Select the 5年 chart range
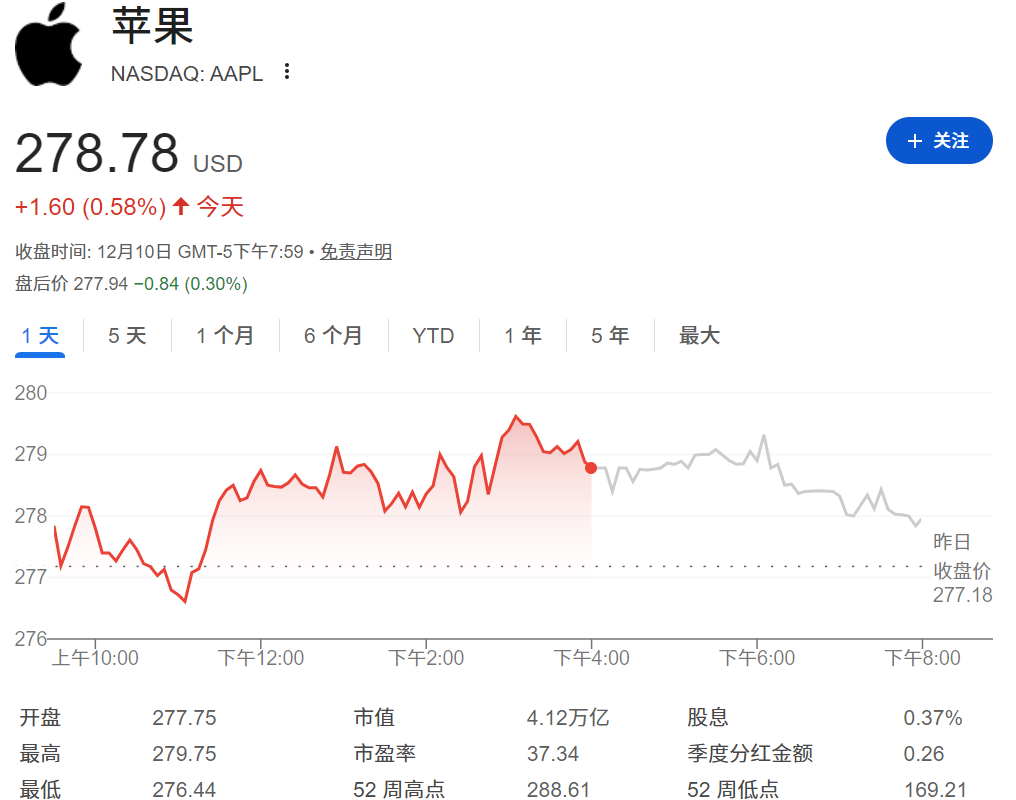Screen dimensions: 1016x800 coord(609,336)
